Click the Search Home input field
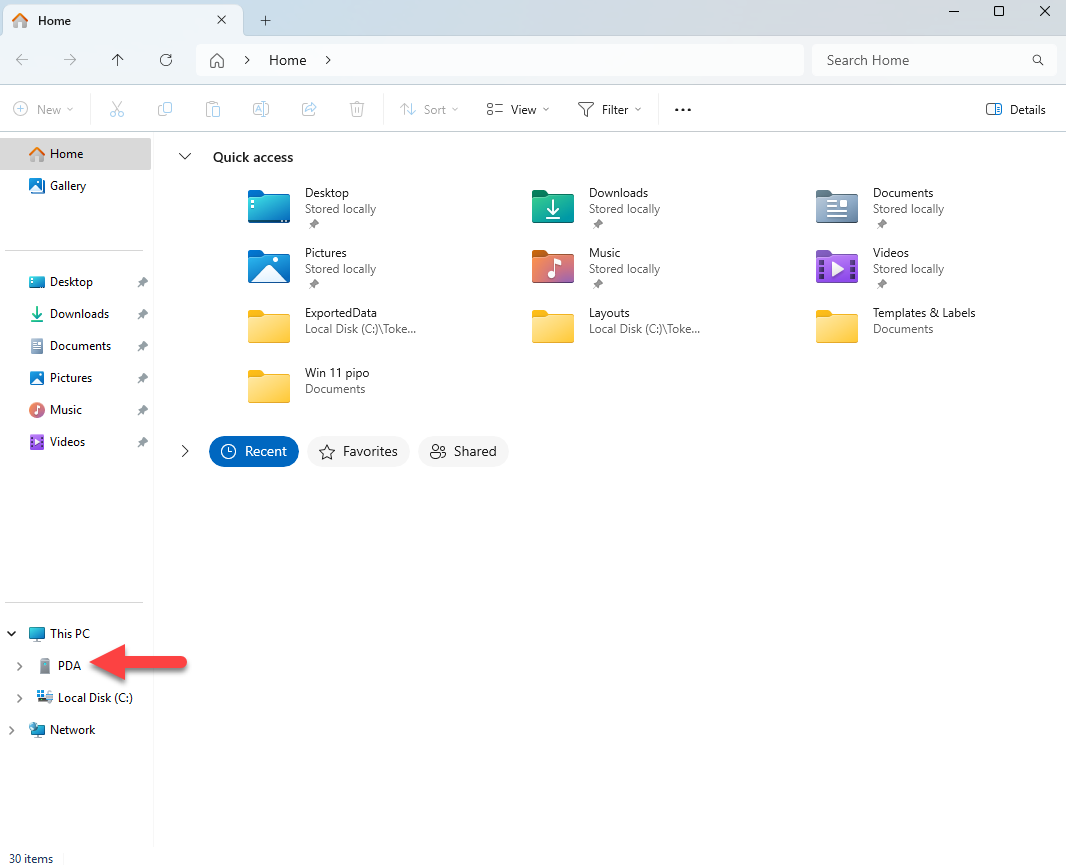 point(934,60)
